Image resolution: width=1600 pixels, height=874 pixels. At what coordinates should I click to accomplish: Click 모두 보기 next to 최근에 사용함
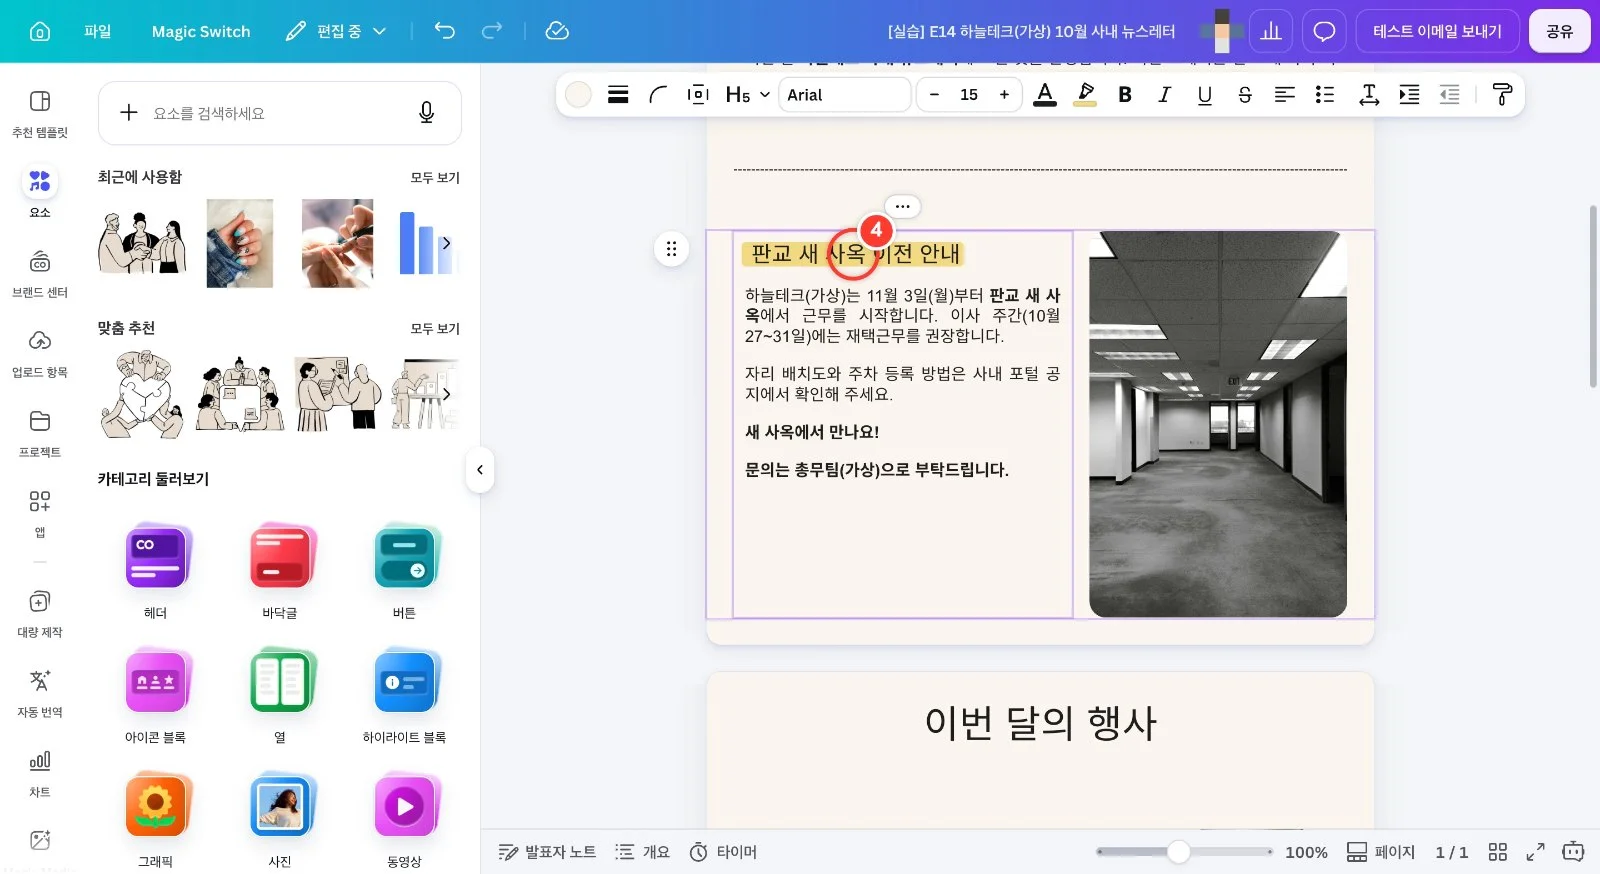tap(435, 177)
